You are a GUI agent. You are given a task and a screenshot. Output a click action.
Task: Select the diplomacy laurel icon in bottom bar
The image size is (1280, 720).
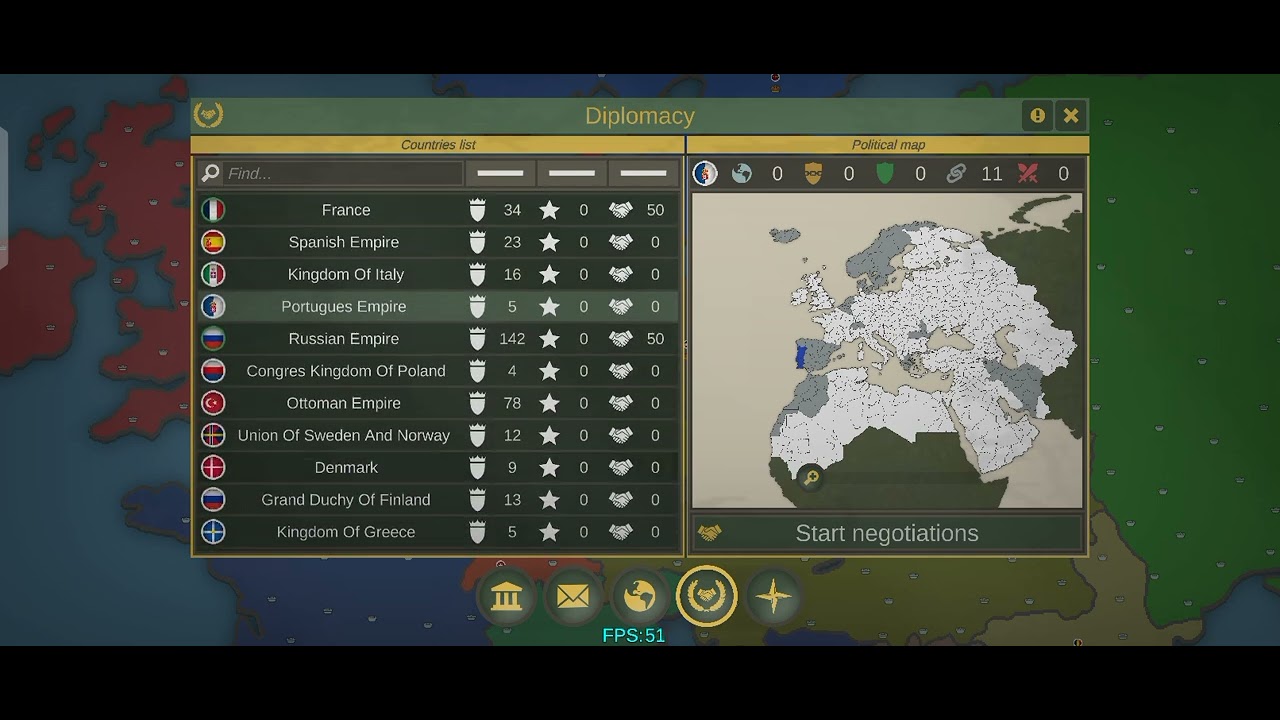[707, 597]
